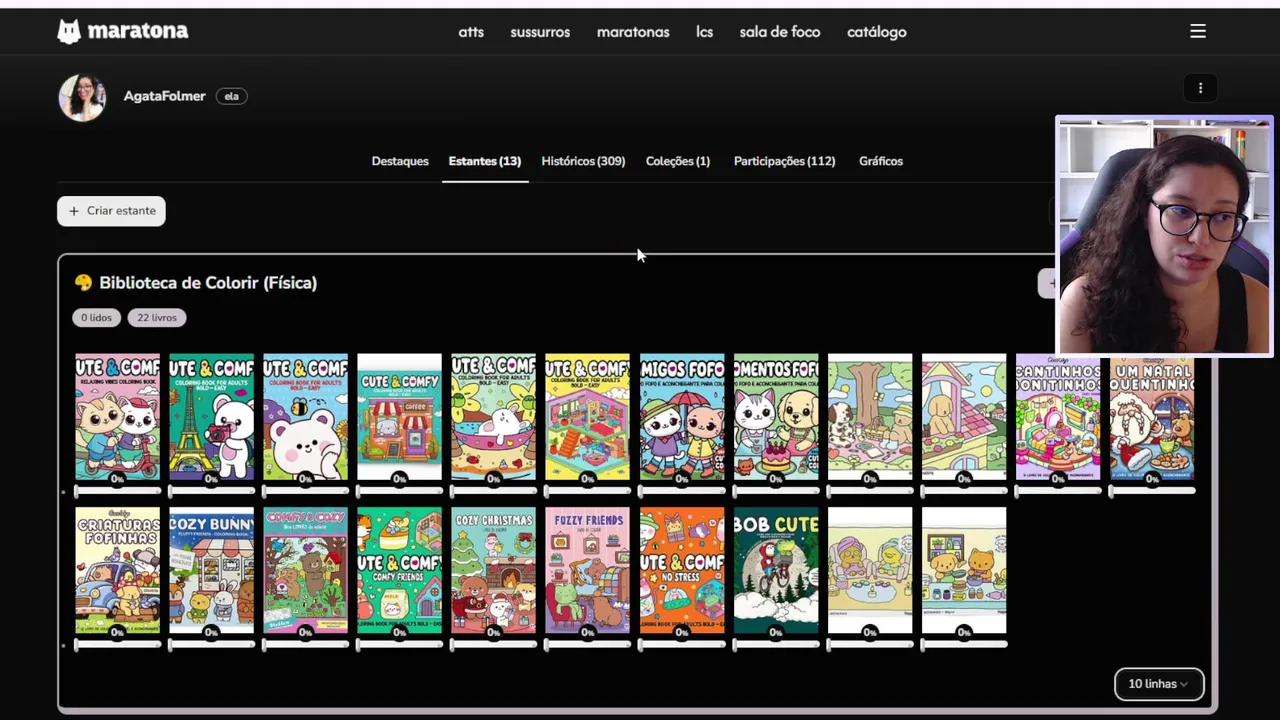This screenshot has width=1280, height=720.
Task: Open sala de foco page
Action: point(780,32)
